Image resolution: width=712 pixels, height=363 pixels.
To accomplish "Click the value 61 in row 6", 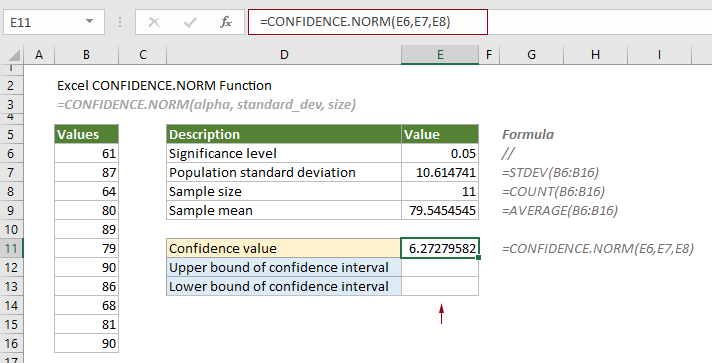I will (86, 154).
